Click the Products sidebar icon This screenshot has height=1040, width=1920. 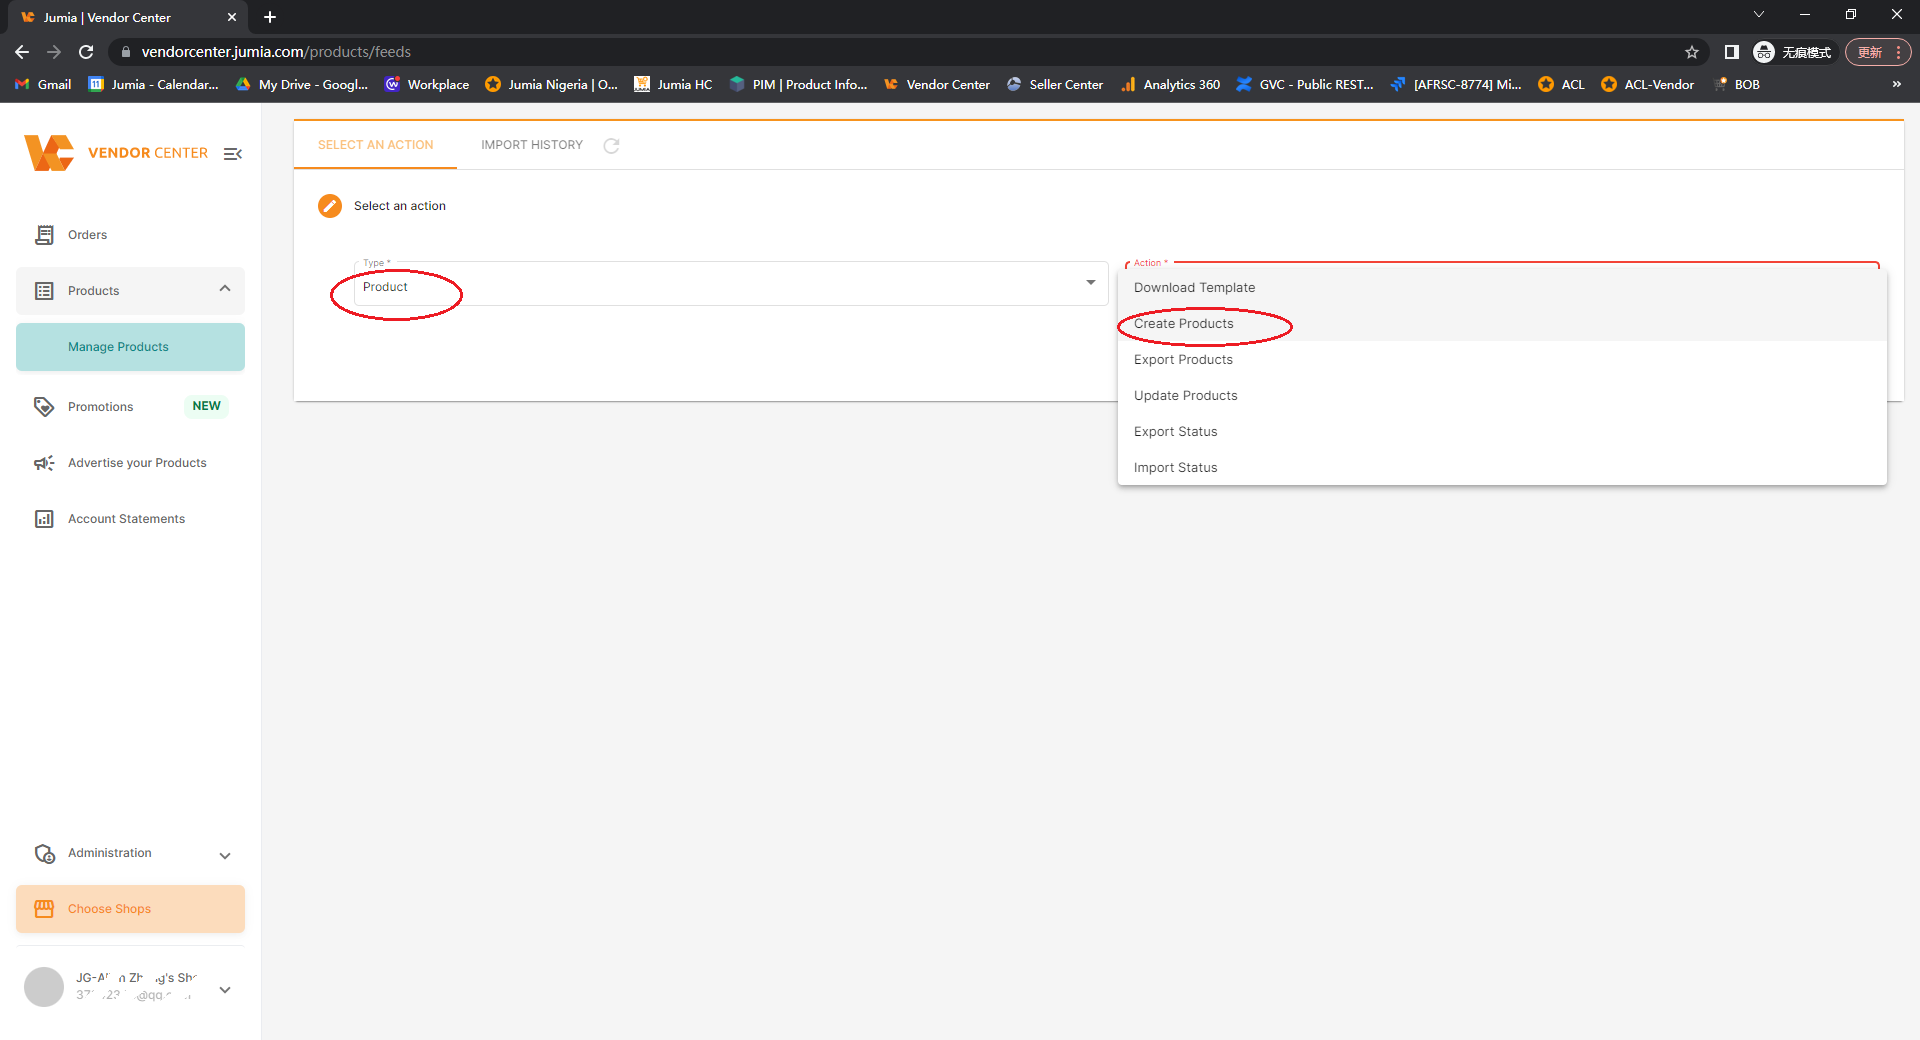coord(44,290)
